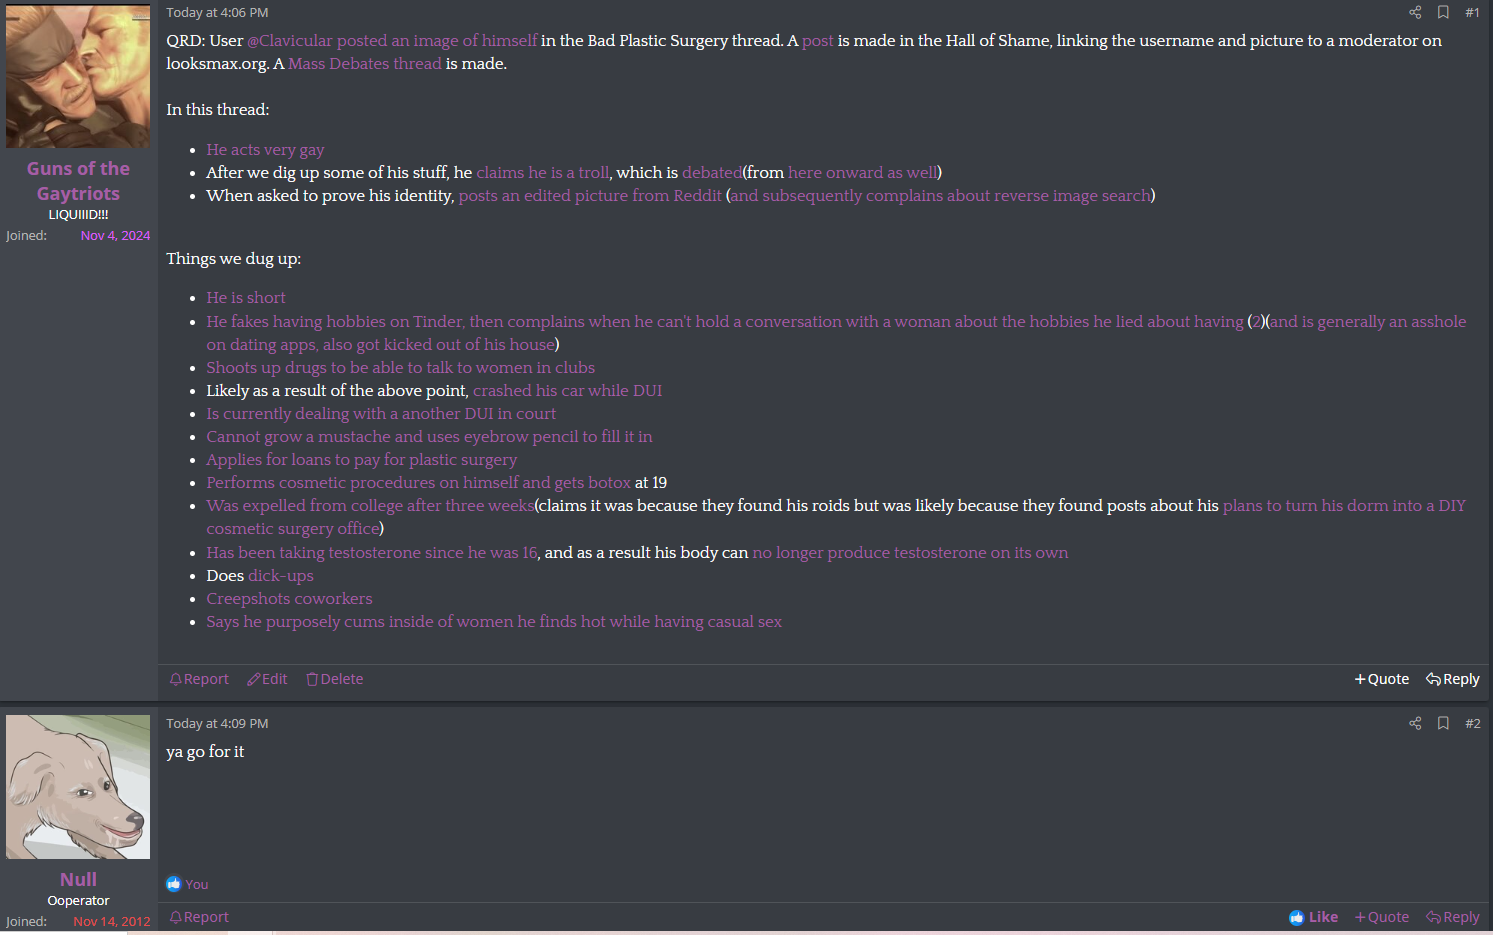Viewport: 1493px width, 935px height.
Task: Reply to the first post
Action: tap(1453, 679)
